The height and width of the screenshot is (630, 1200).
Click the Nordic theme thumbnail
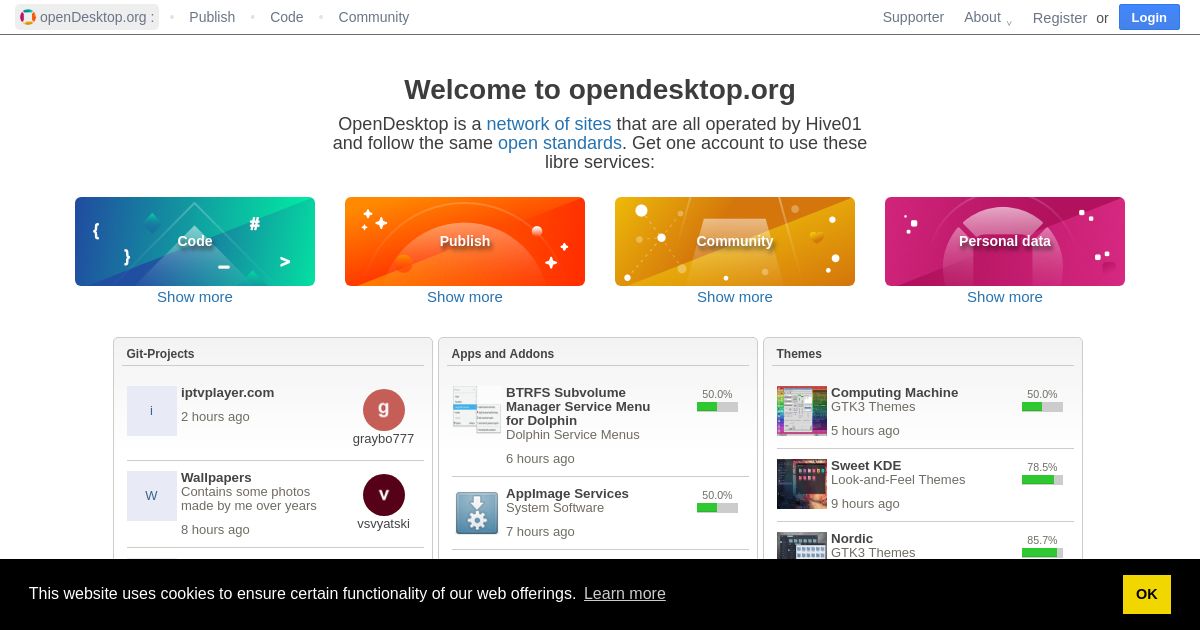click(802, 546)
